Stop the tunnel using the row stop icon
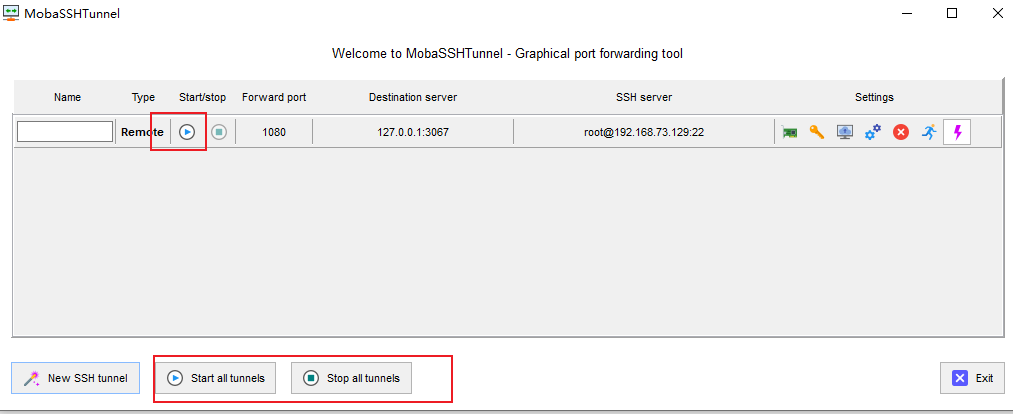 click(219, 132)
